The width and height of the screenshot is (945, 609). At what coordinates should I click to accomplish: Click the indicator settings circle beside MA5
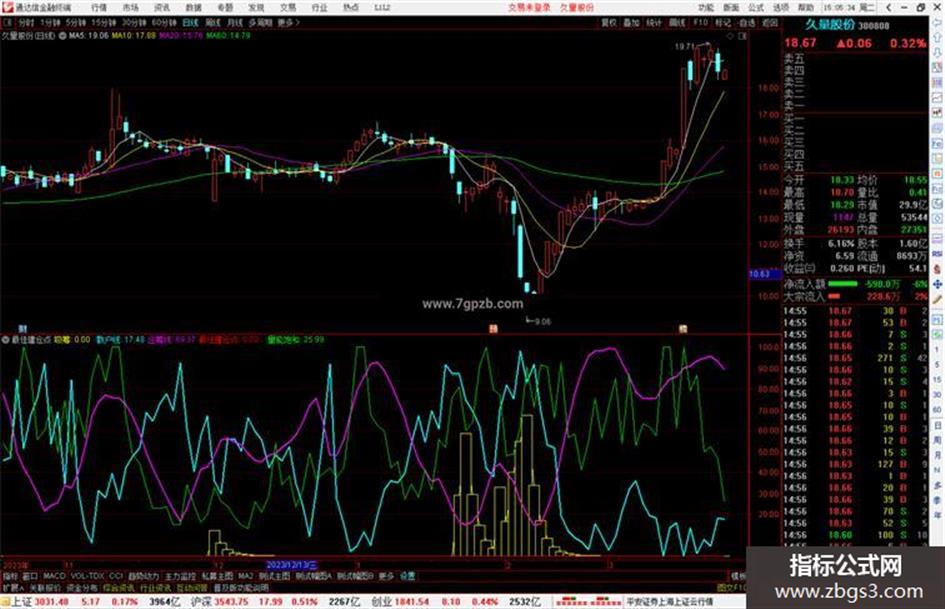tap(62, 36)
